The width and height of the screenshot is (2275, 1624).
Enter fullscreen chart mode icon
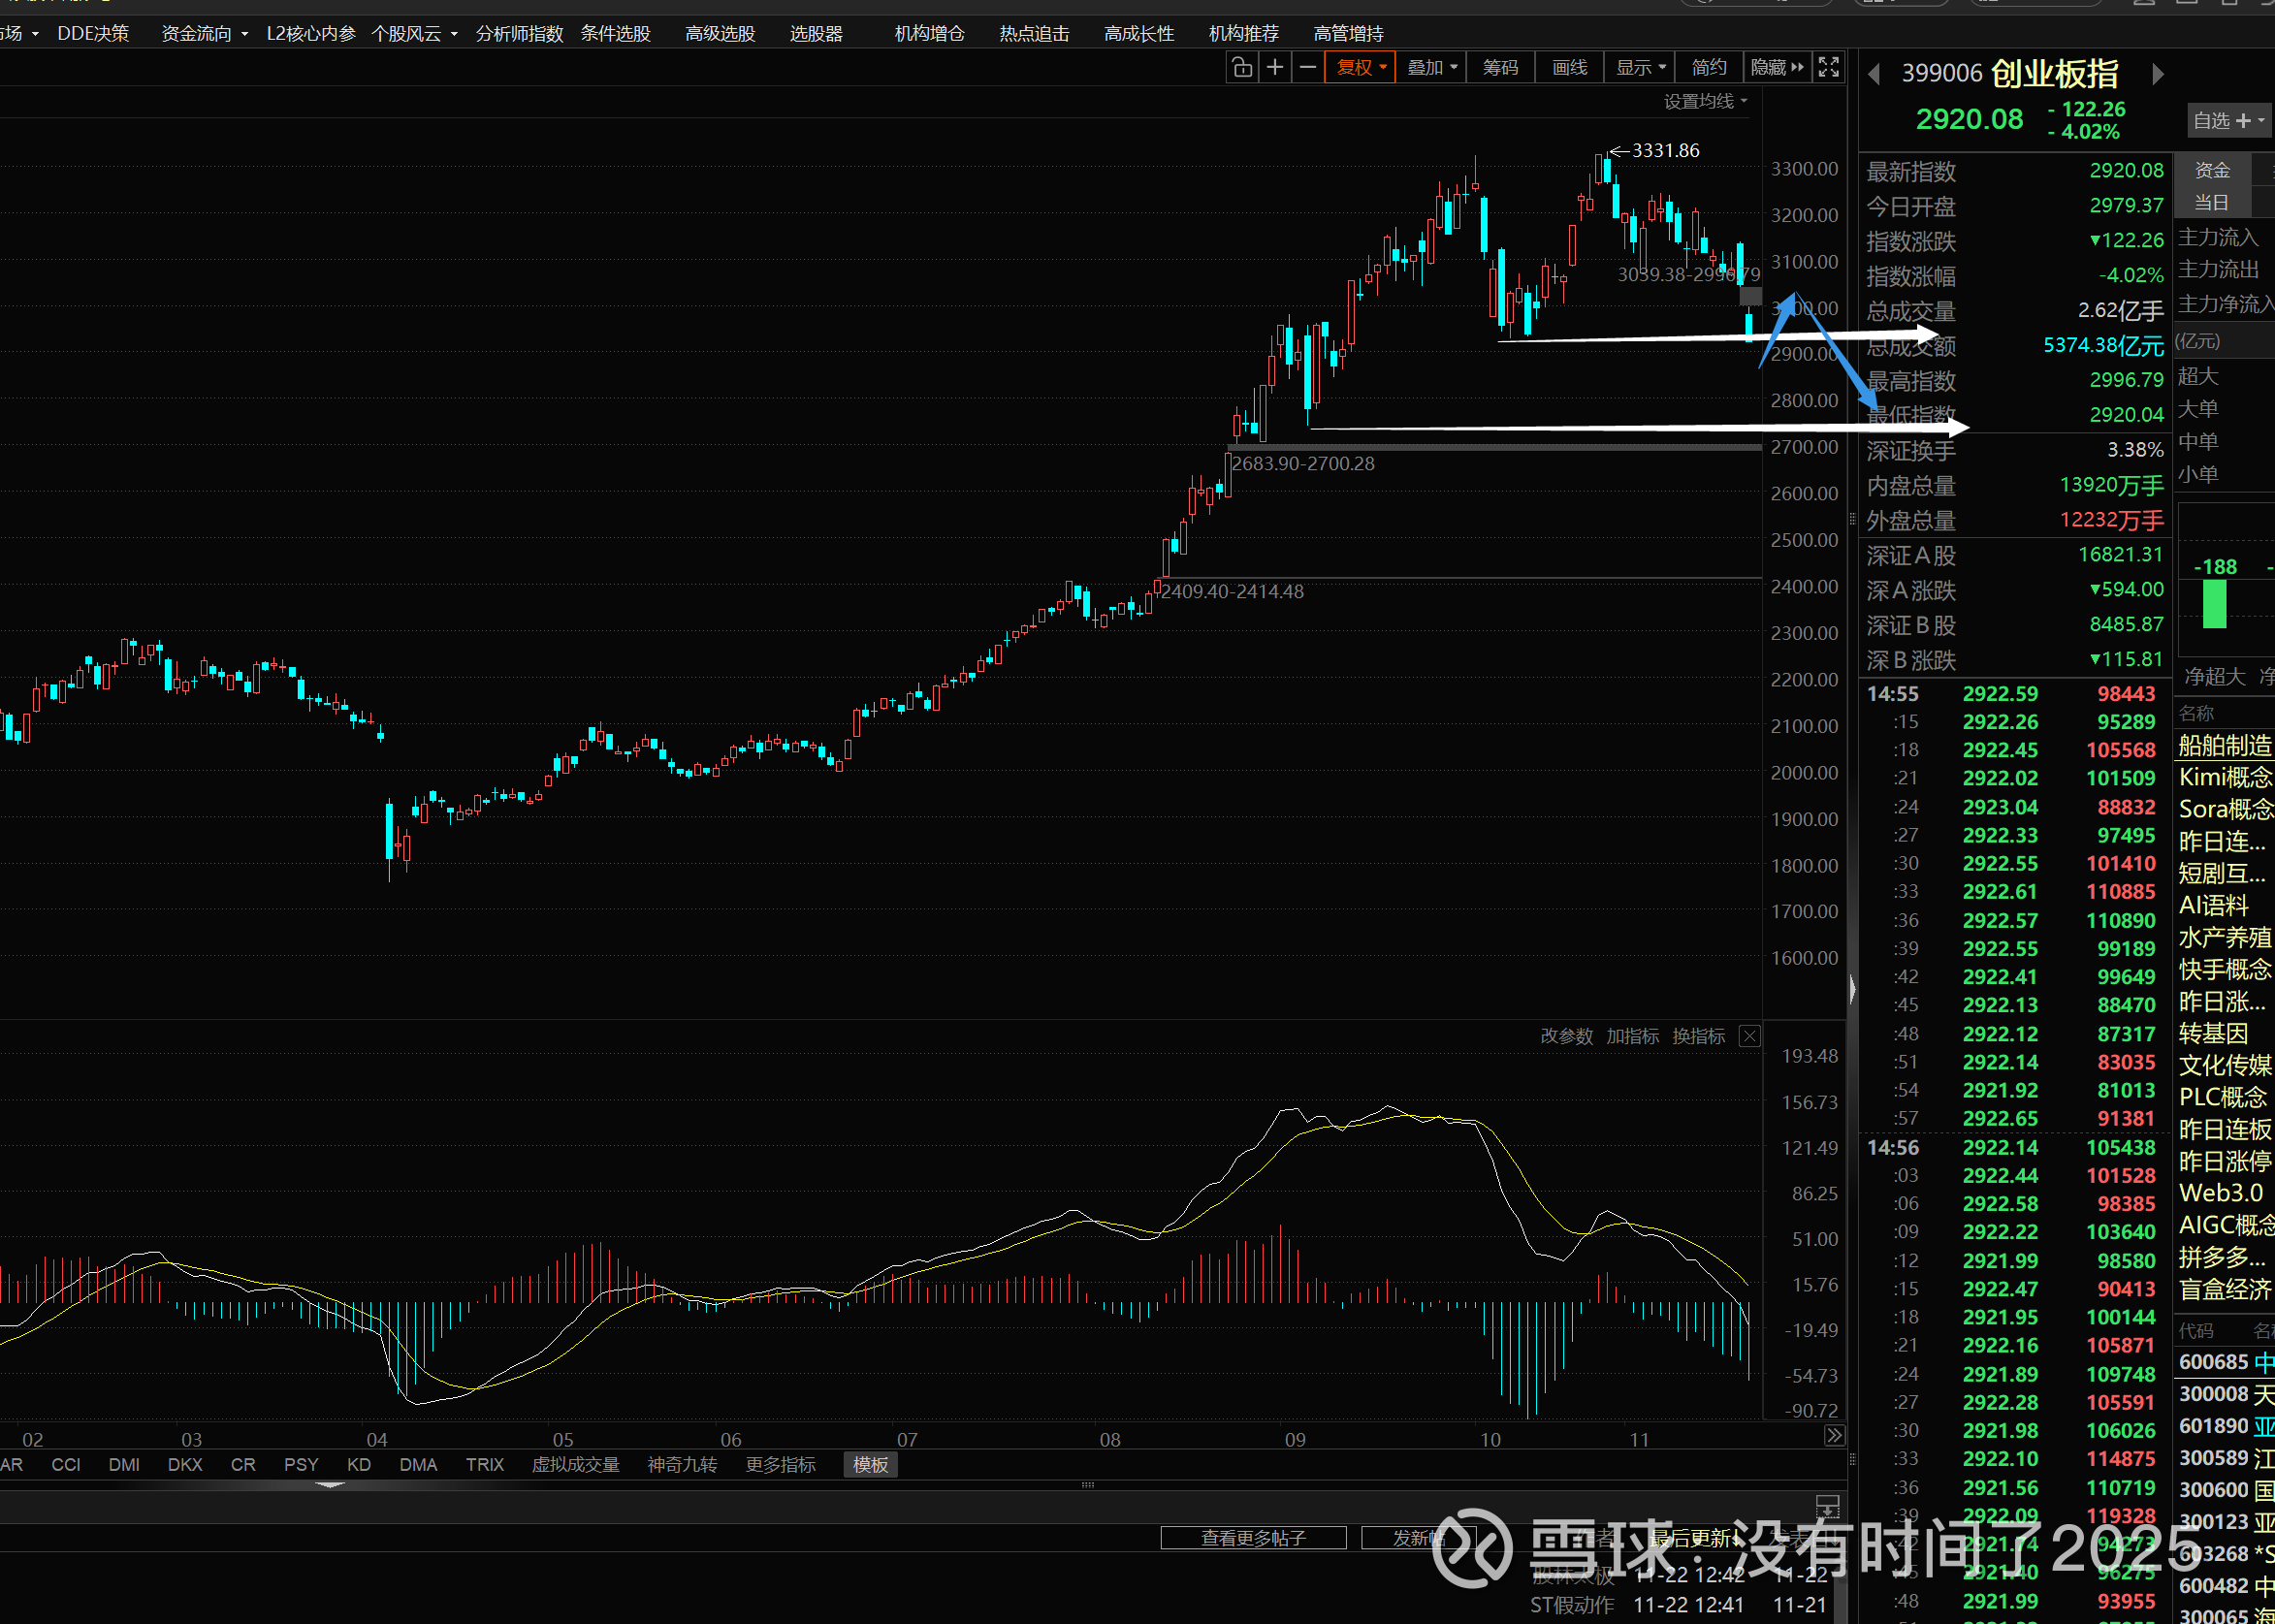(x=1829, y=67)
